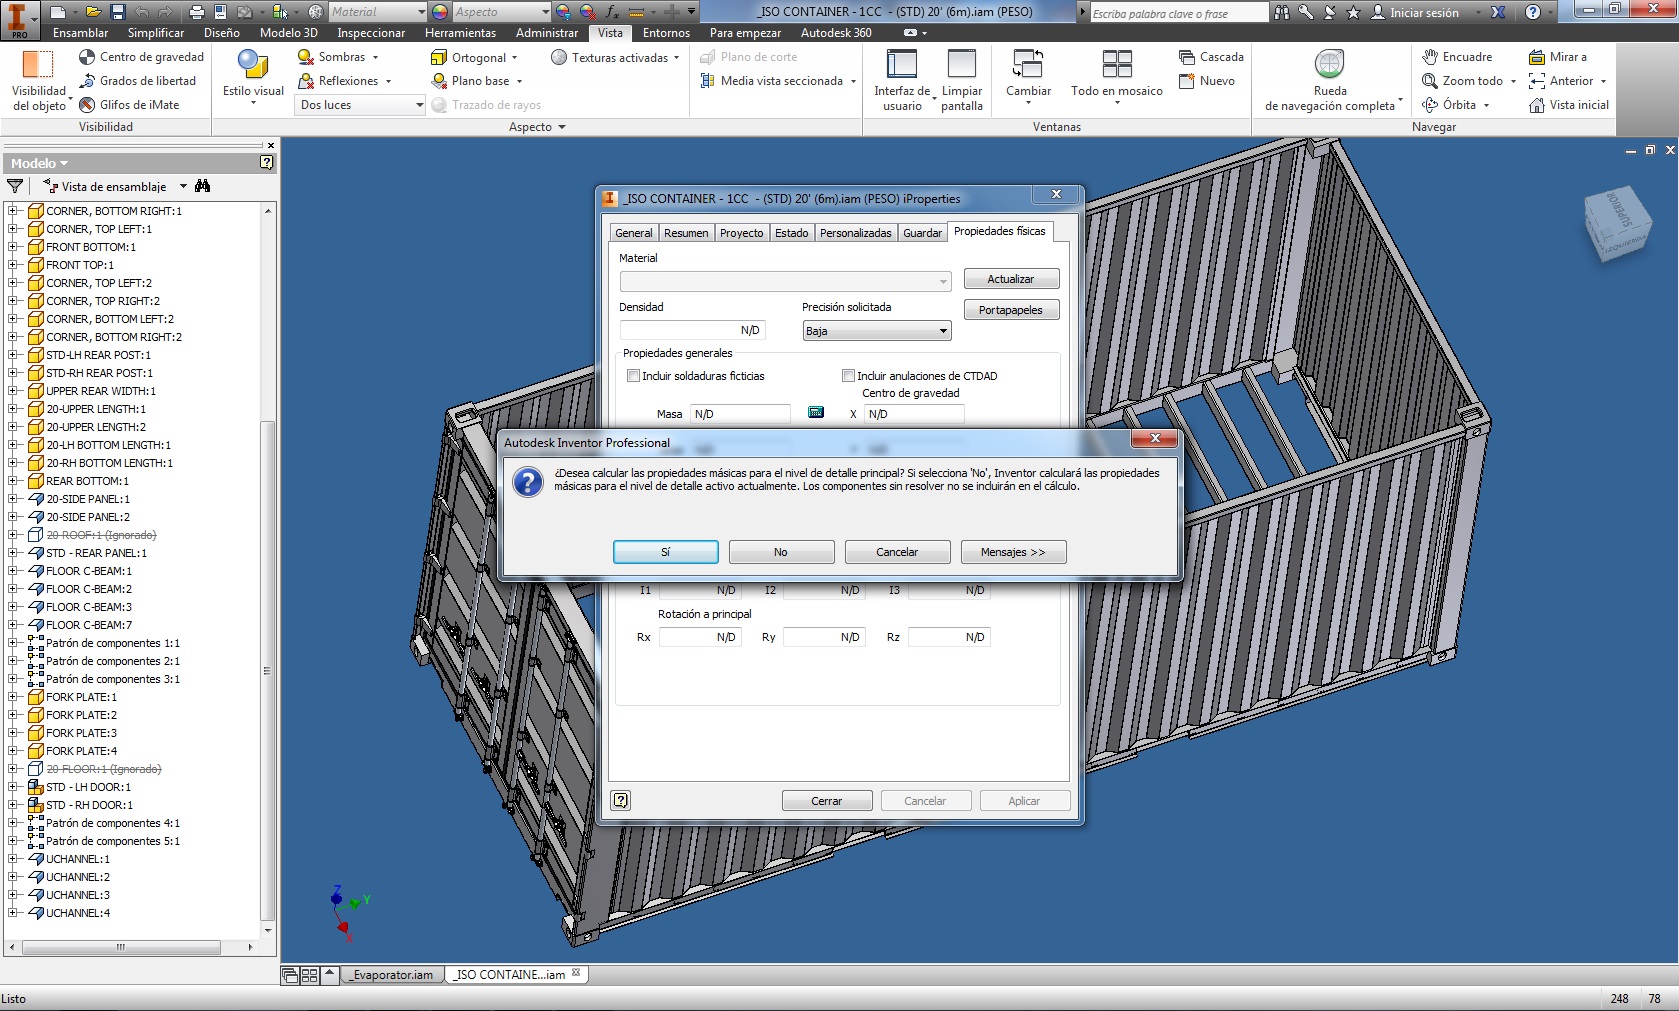
Task: Check Incluir anulaciones de CTDAD
Action: (x=848, y=376)
